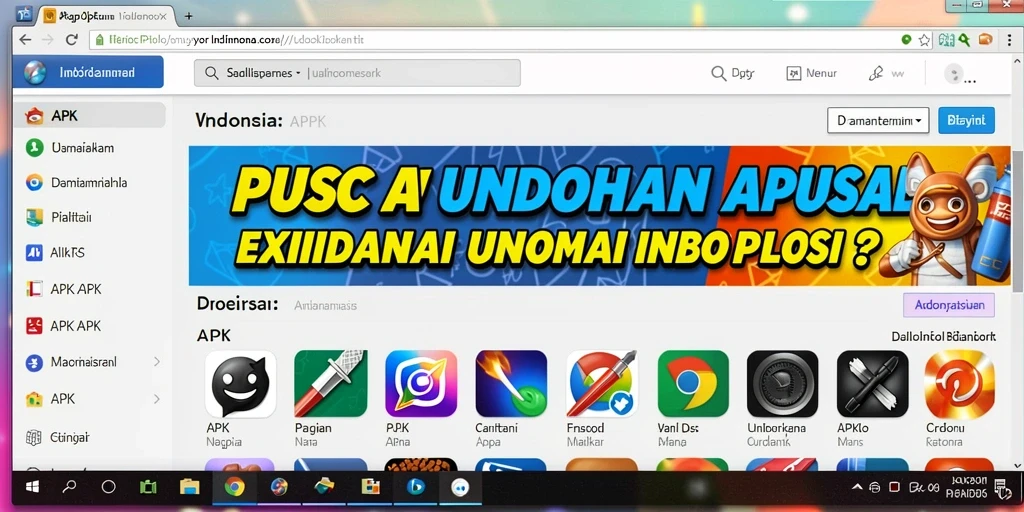Image resolution: width=1024 pixels, height=512 pixels.
Task: Open the green Vanl Ds Chrome-style icon
Action: click(693, 384)
